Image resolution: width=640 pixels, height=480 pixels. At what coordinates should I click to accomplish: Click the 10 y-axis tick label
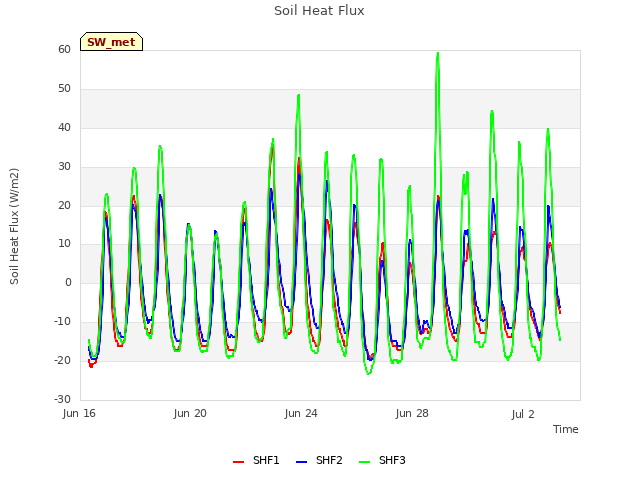coord(64,244)
